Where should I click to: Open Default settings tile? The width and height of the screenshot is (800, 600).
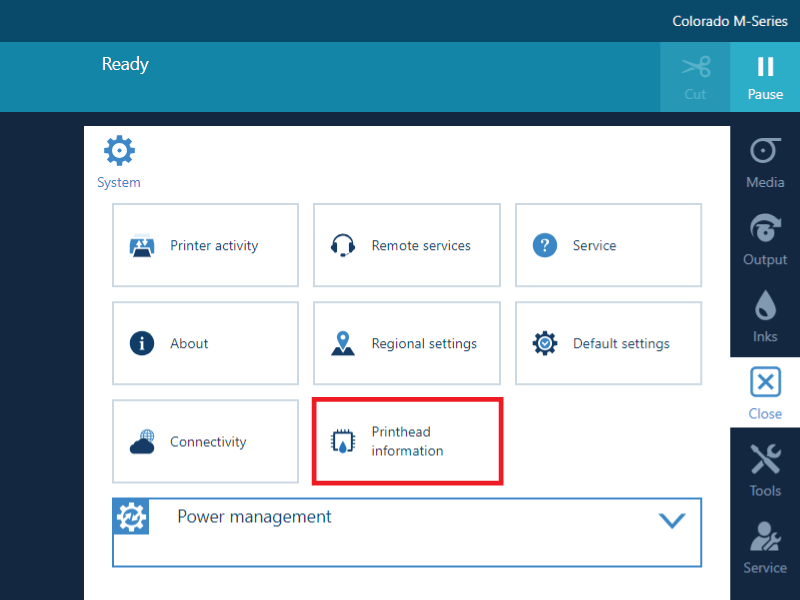(608, 343)
